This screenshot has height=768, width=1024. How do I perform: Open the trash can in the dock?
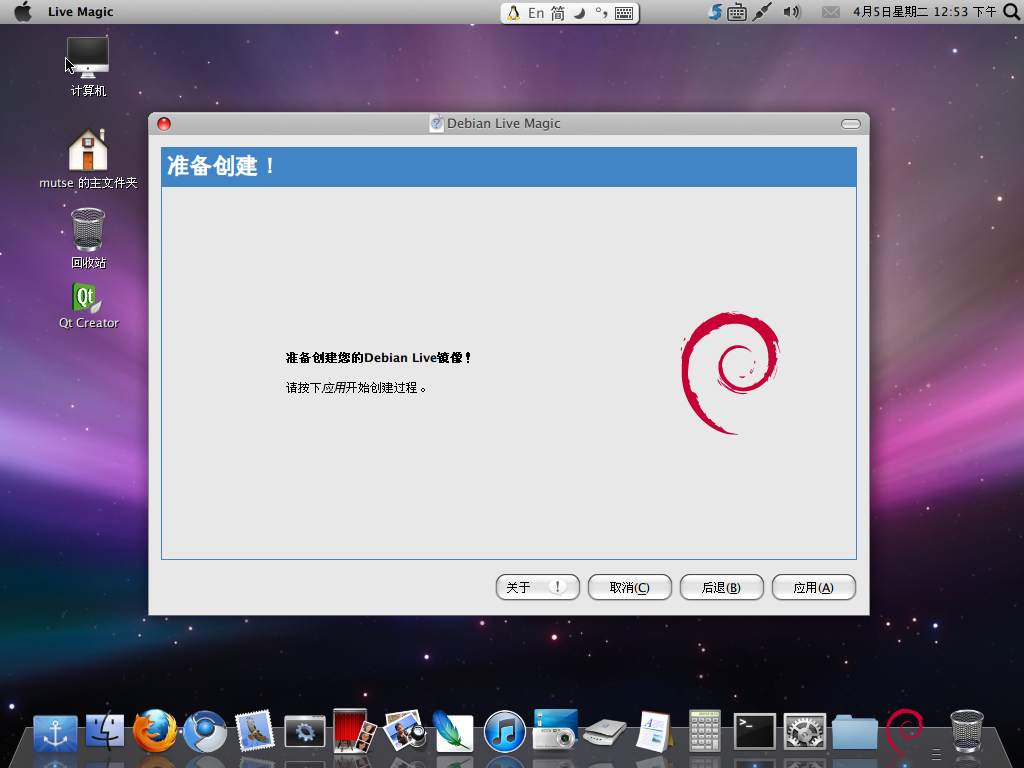tap(967, 731)
